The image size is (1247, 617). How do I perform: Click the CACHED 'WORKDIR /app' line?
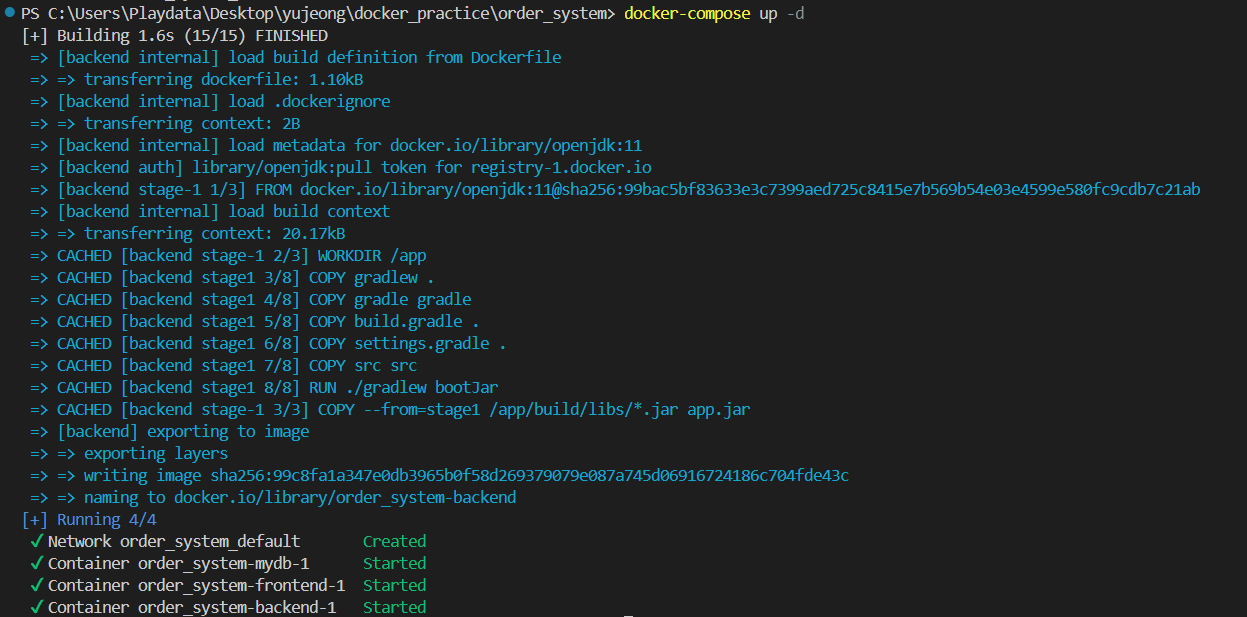[228, 256]
